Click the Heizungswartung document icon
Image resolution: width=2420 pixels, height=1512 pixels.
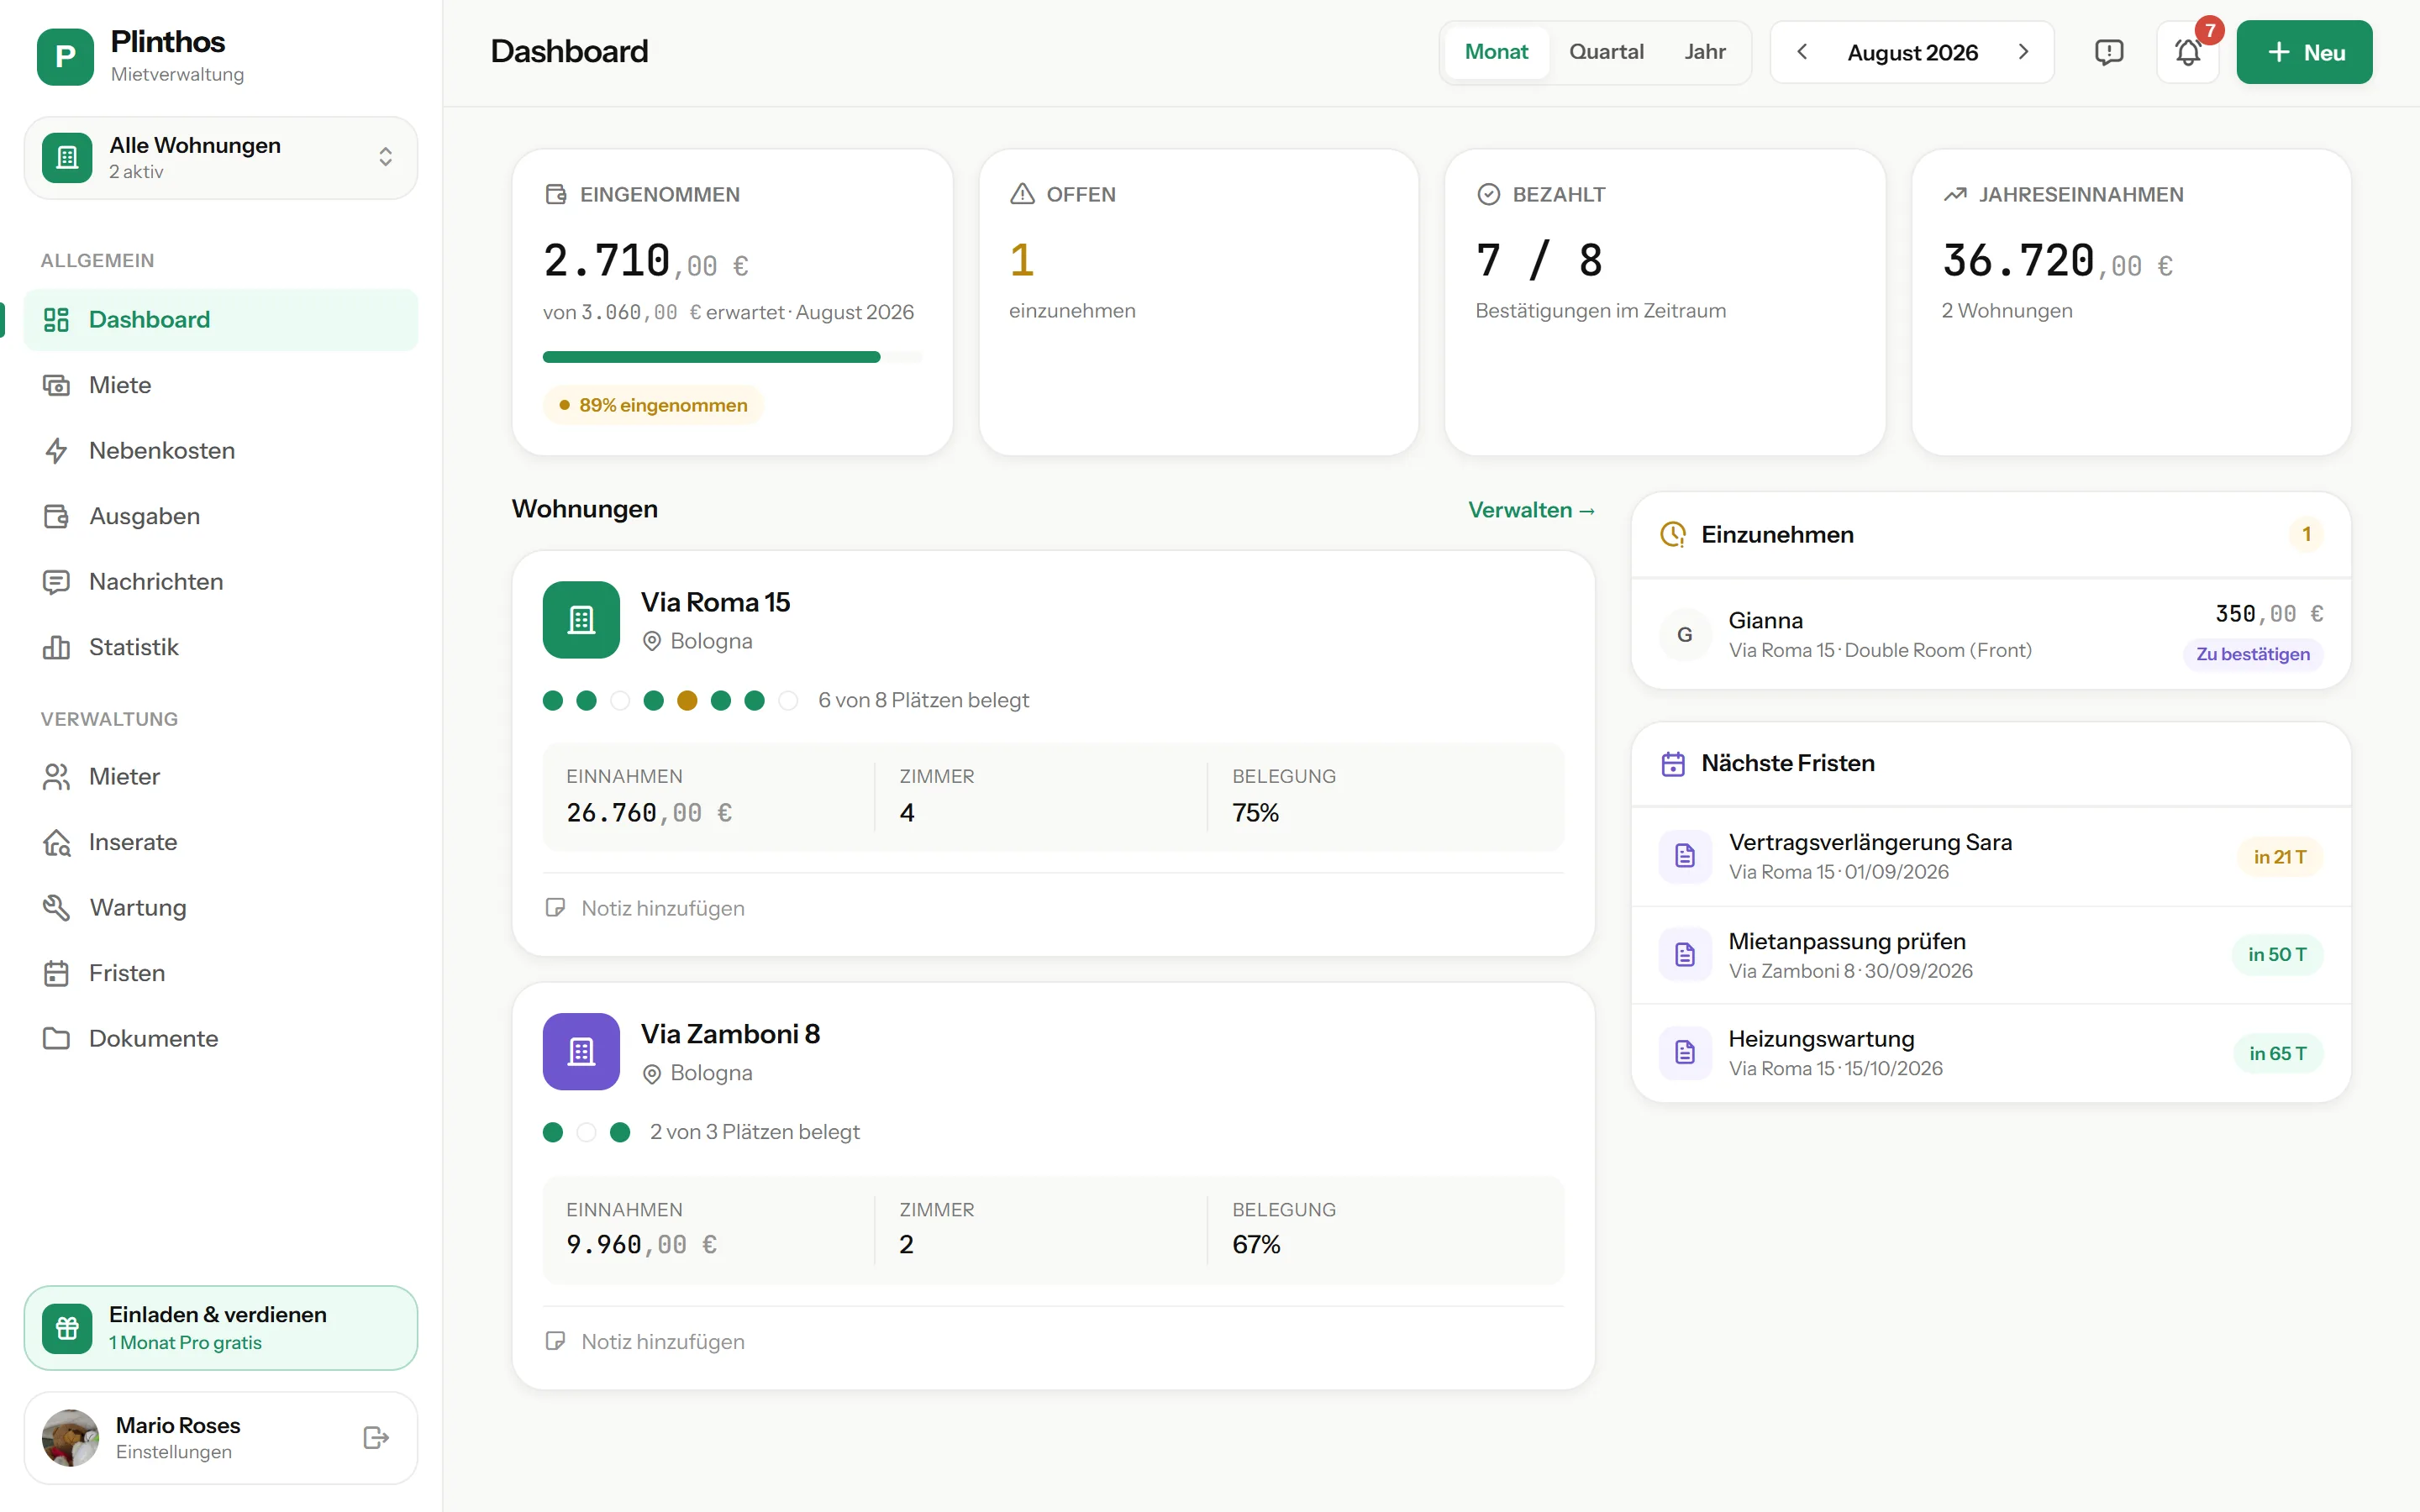1685,1052
